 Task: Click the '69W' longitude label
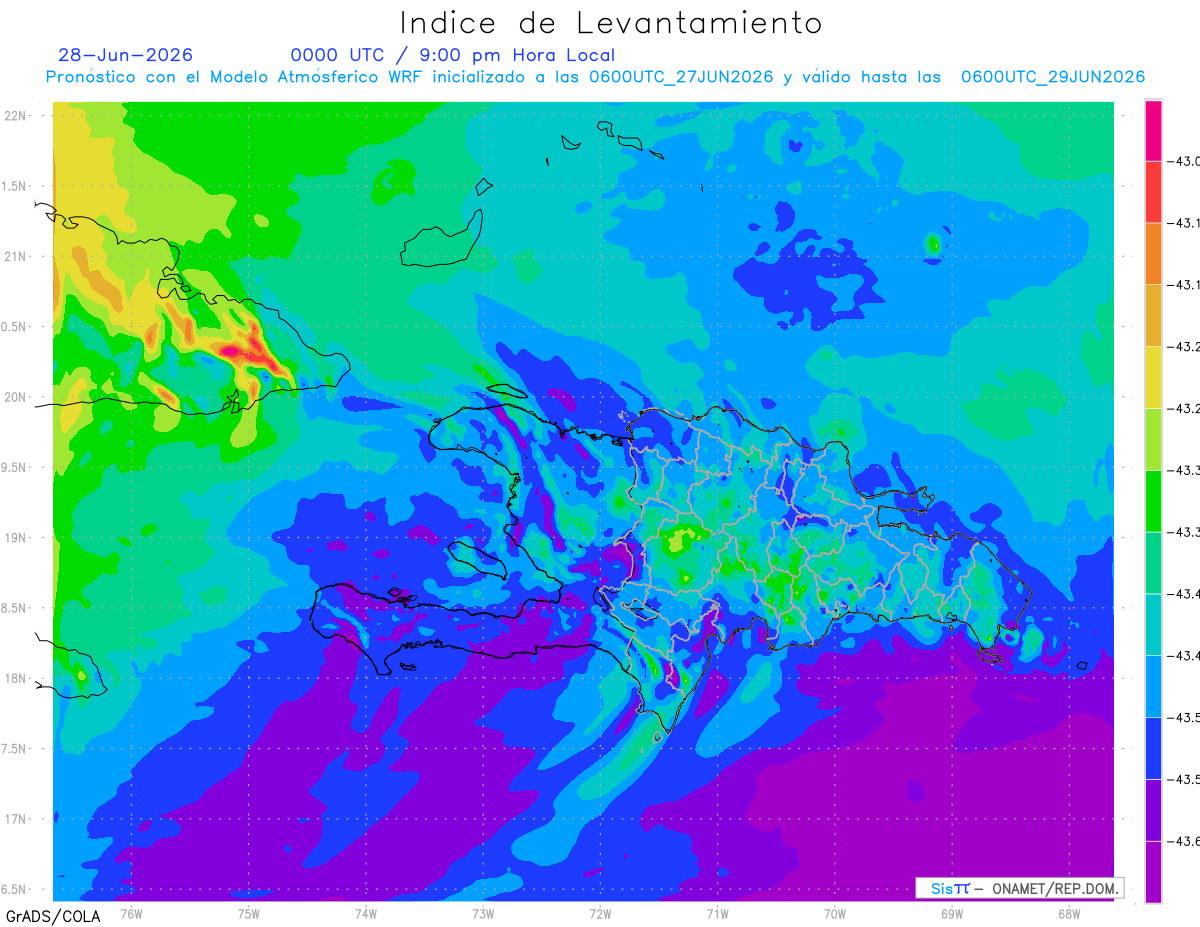click(x=952, y=913)
